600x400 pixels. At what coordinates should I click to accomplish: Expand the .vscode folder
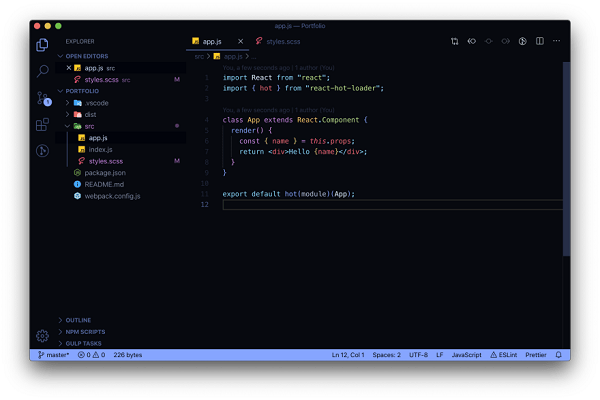tap(96, 103)
